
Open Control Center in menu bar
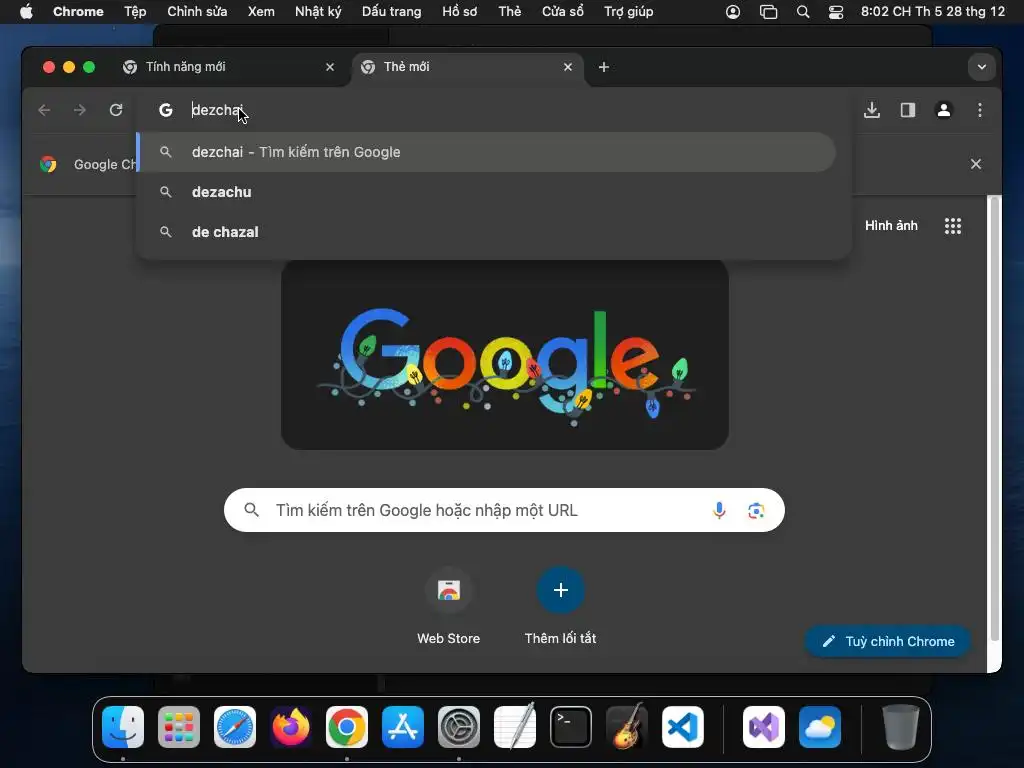coord(836,12)
